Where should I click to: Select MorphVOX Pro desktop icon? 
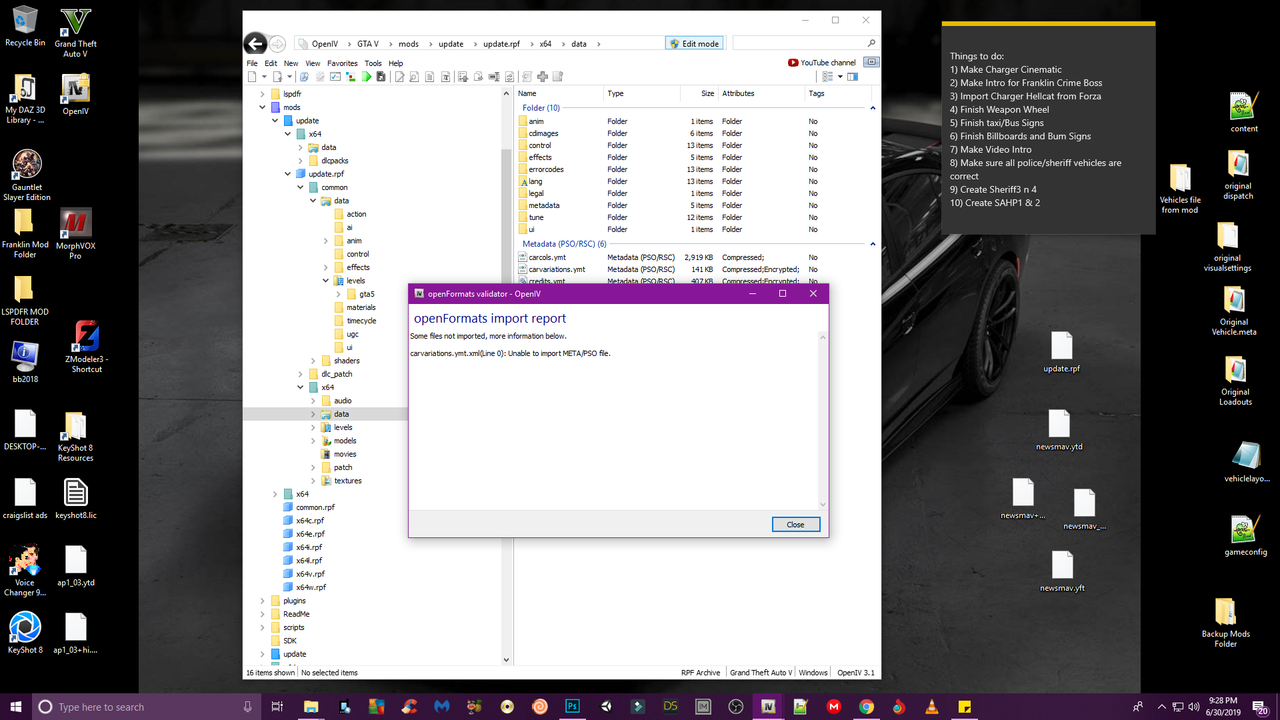[75, 234]
